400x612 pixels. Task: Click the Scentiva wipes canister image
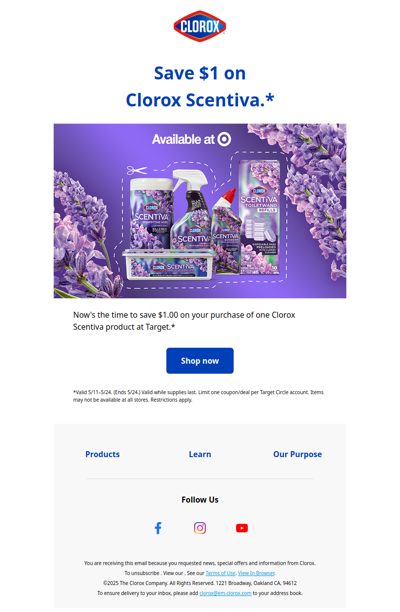[151, 213]
